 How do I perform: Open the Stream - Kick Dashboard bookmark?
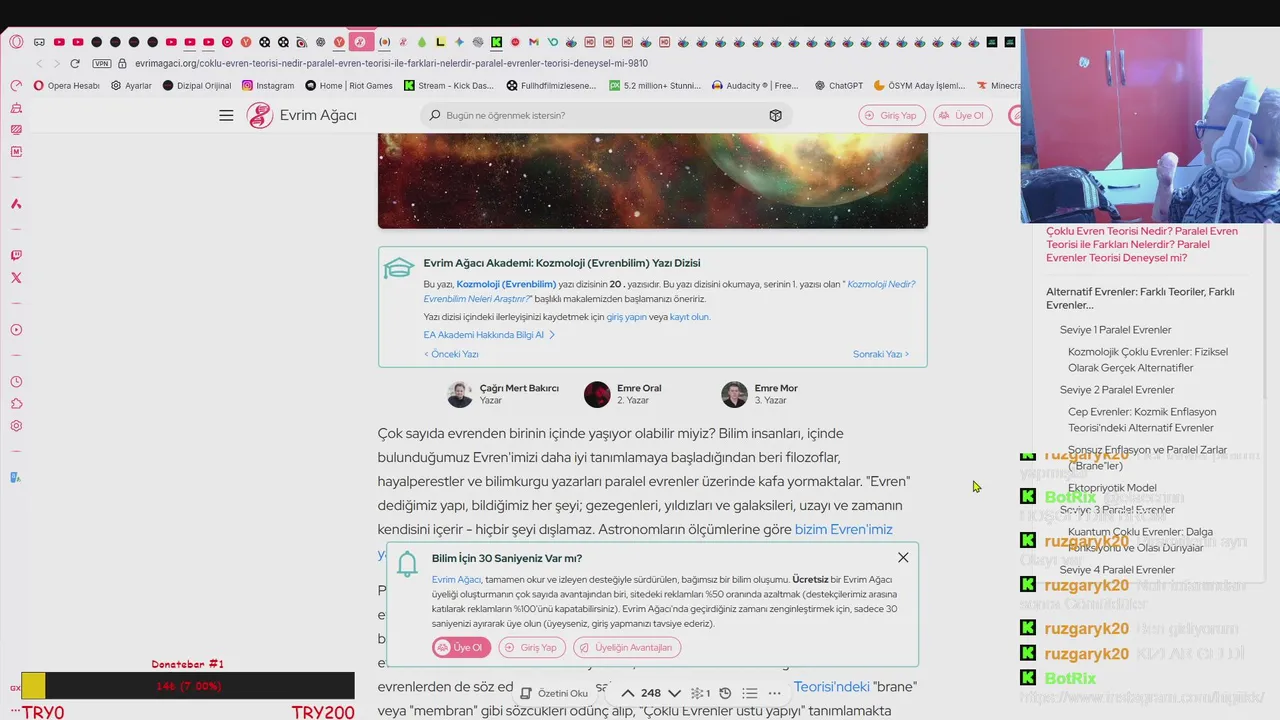[x=449, y=86]
